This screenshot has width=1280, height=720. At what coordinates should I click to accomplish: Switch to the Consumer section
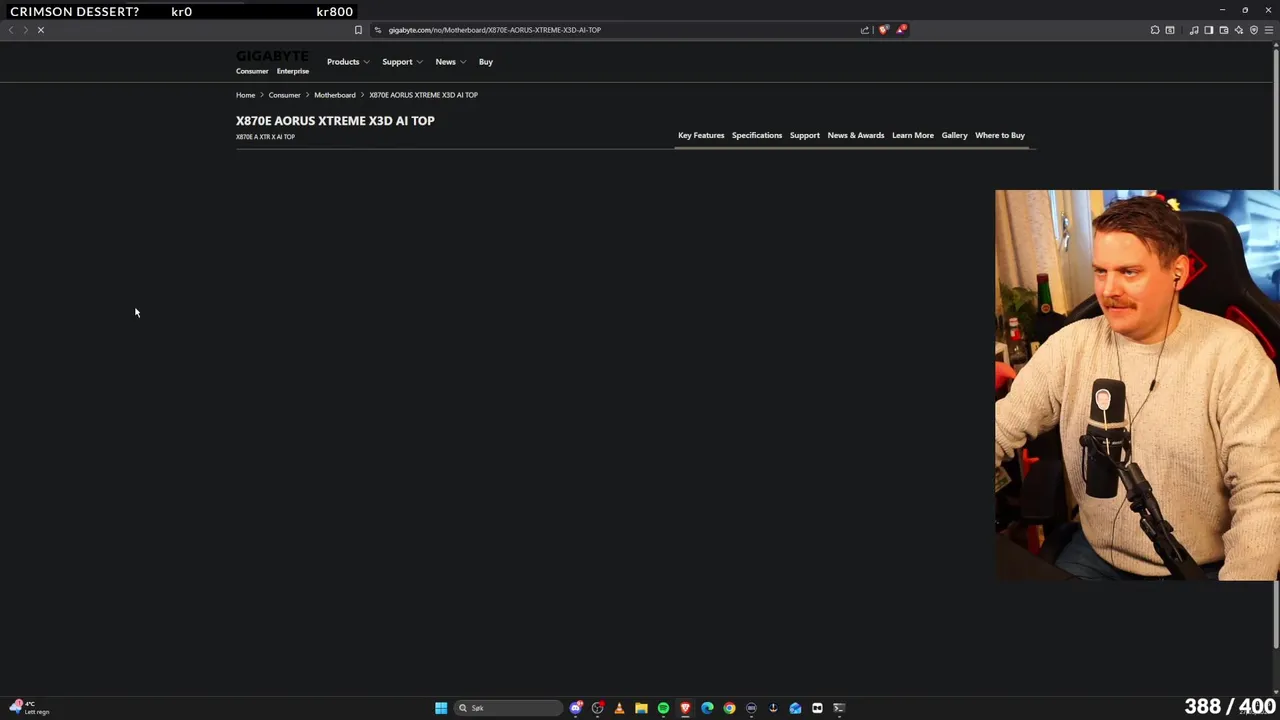tap(252, 71)
